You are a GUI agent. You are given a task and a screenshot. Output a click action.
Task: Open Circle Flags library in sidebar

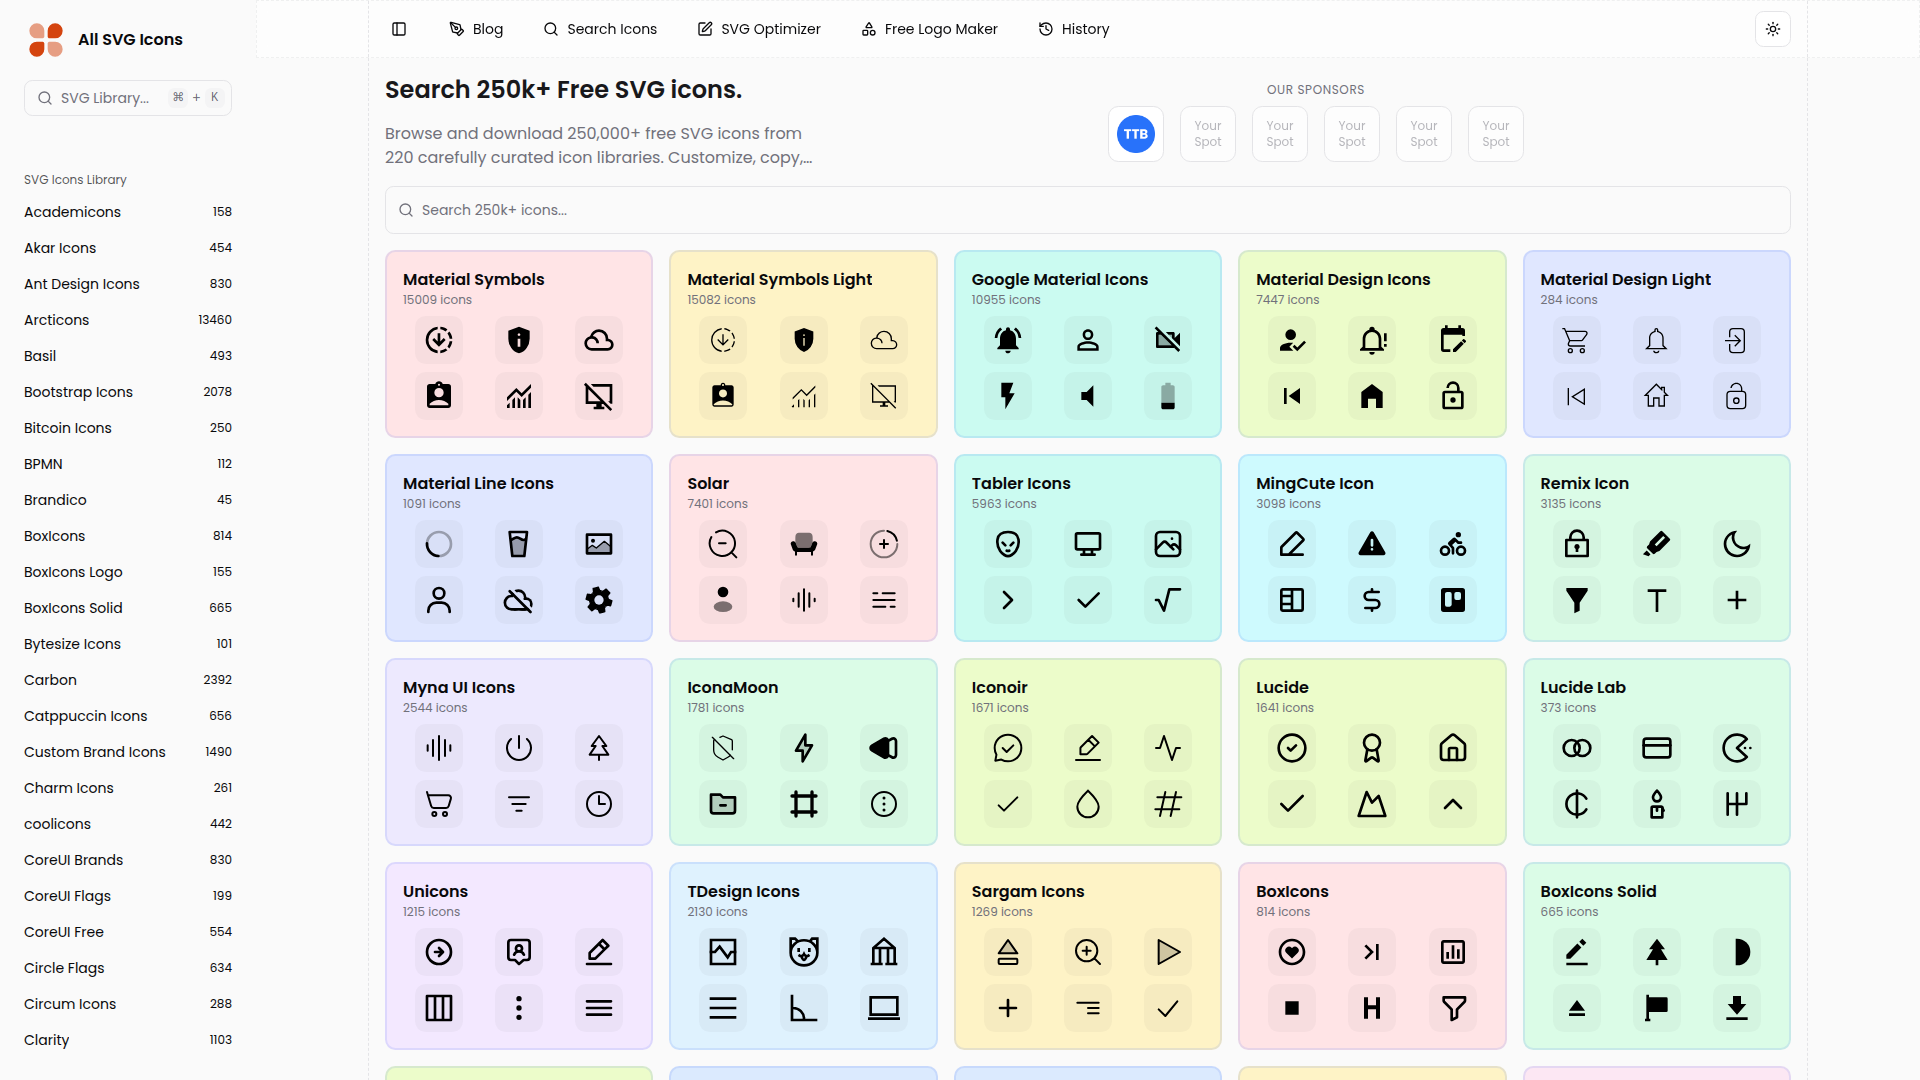click(128, 968)
